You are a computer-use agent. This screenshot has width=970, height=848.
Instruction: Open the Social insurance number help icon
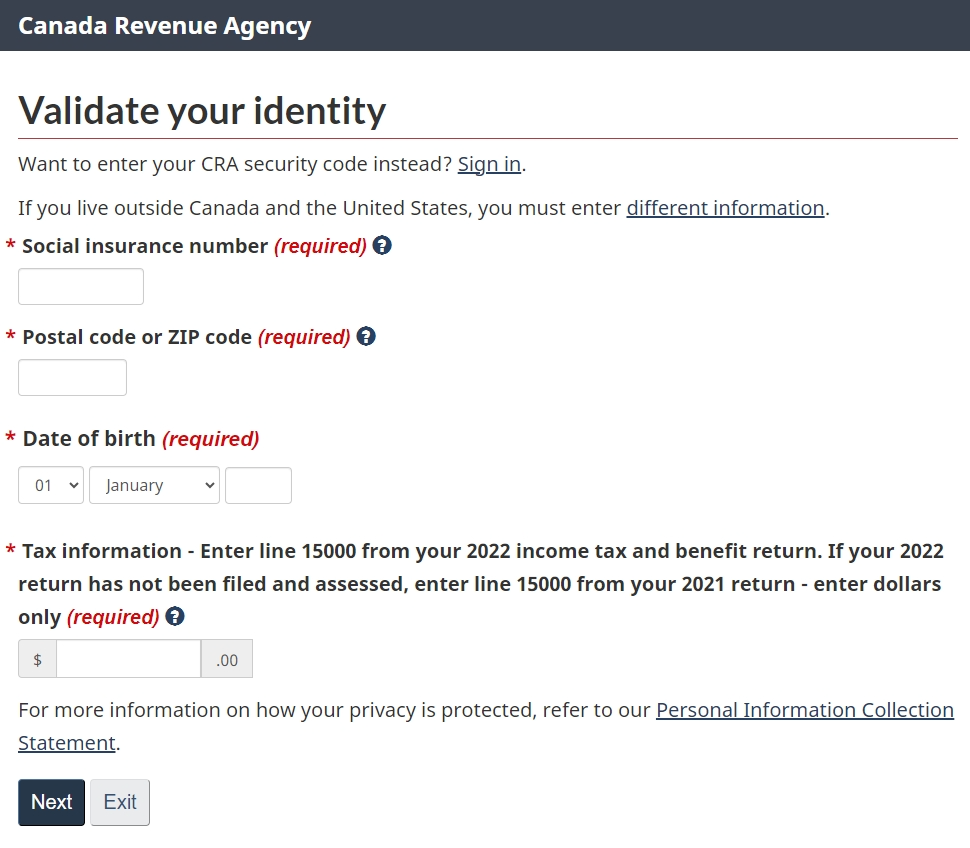click(x=382, y=246)
